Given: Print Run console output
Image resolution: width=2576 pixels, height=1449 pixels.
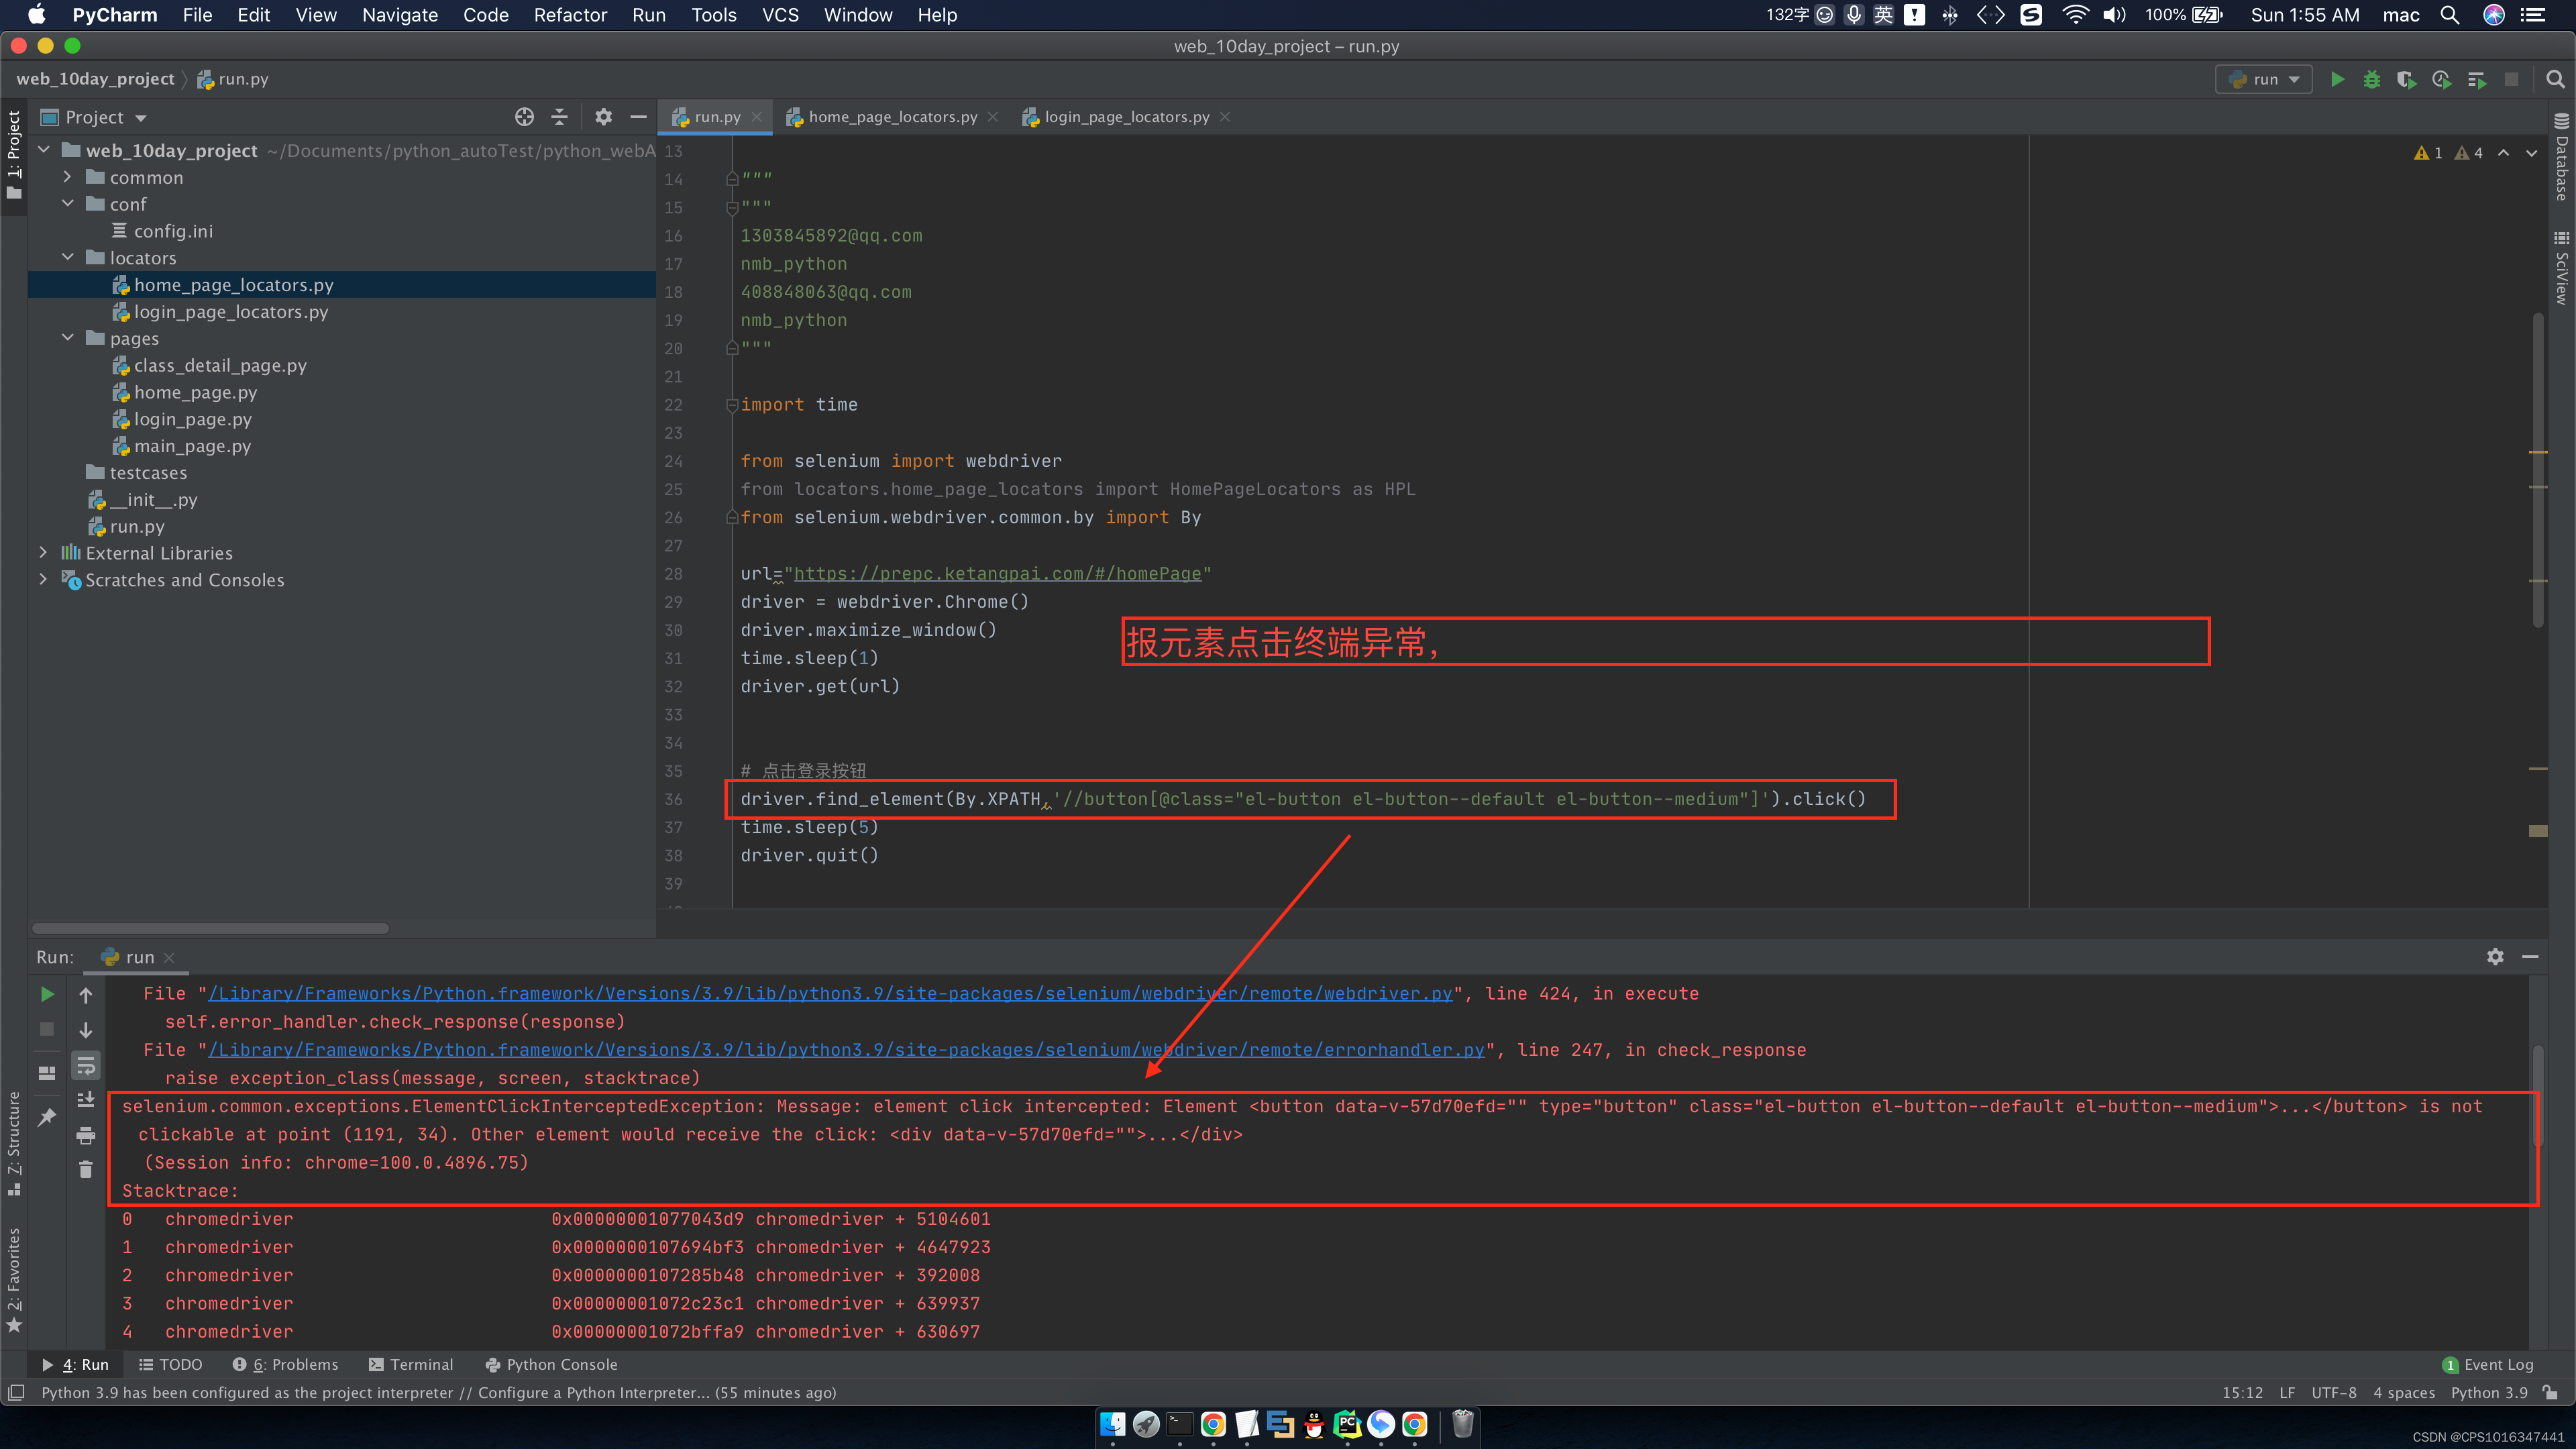Looking at the screenshot, I should point(86,1135).
